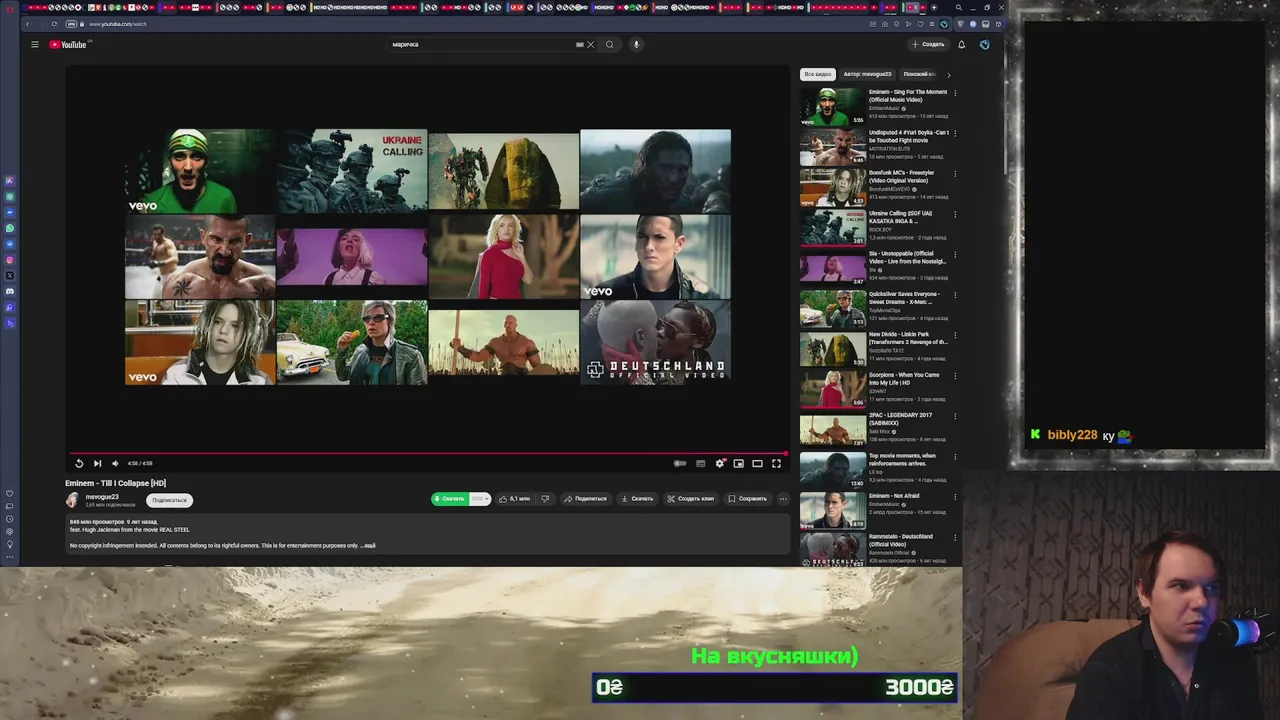
Task: Click the 'Ukraine Calling' endscreen tile
Action: click(352, 170)
